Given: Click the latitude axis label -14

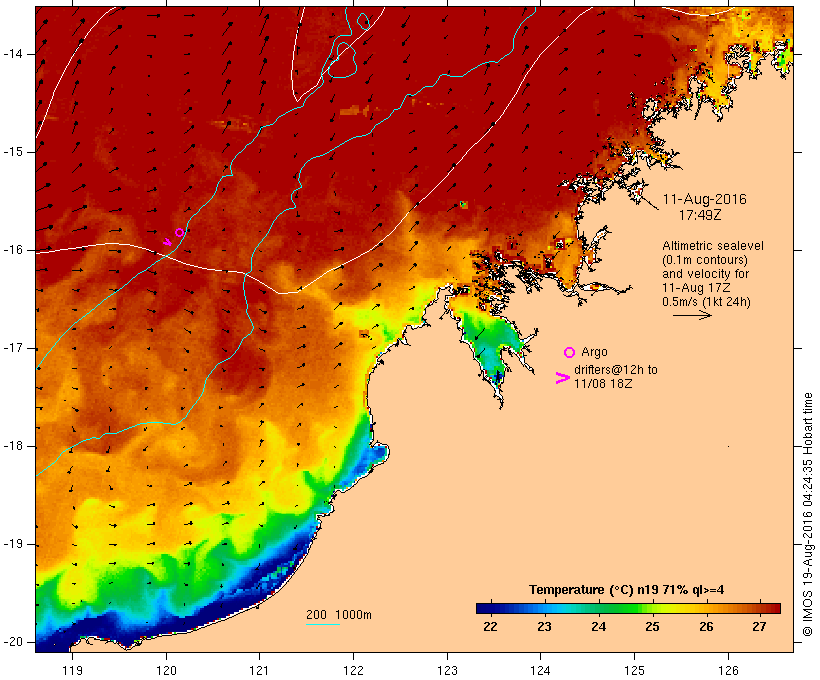Looking at the screenshot, I should pyautogui.click(x=13, y=54).
